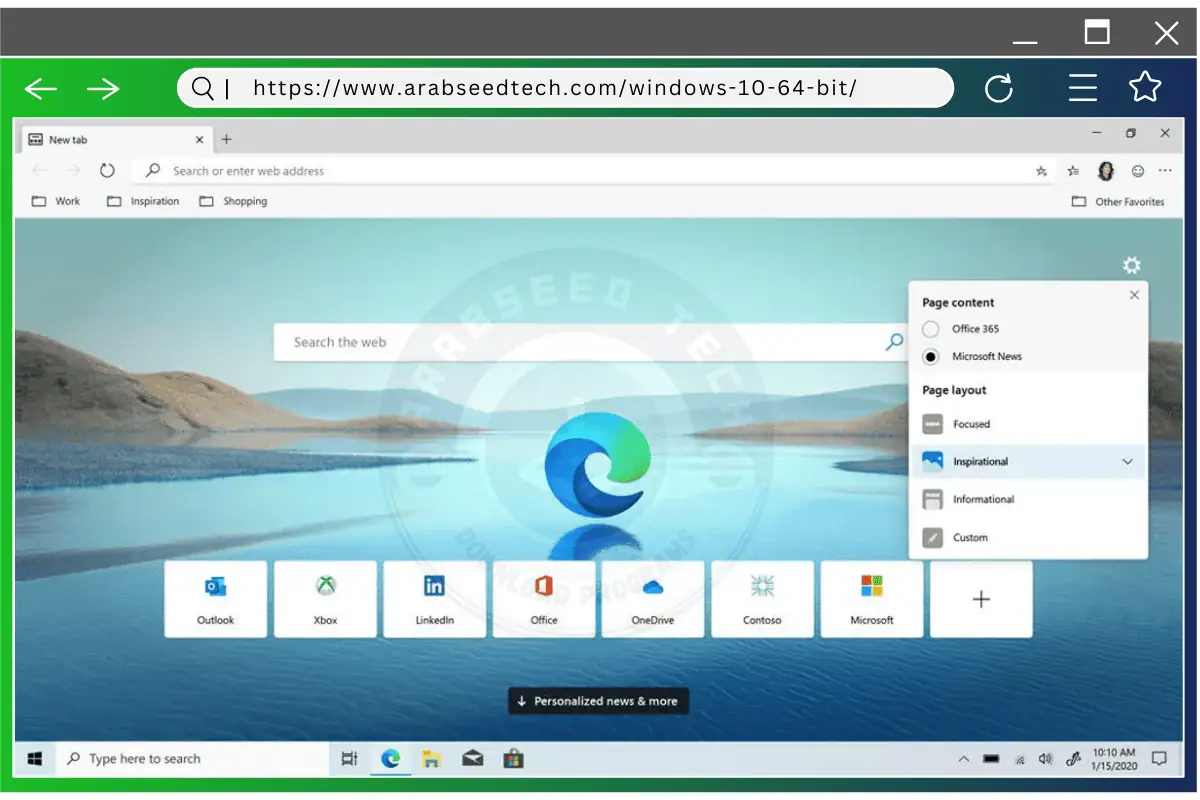1200x800 pixels.
Task: Open the Edge Collections icon
Action: [1073, 170]
